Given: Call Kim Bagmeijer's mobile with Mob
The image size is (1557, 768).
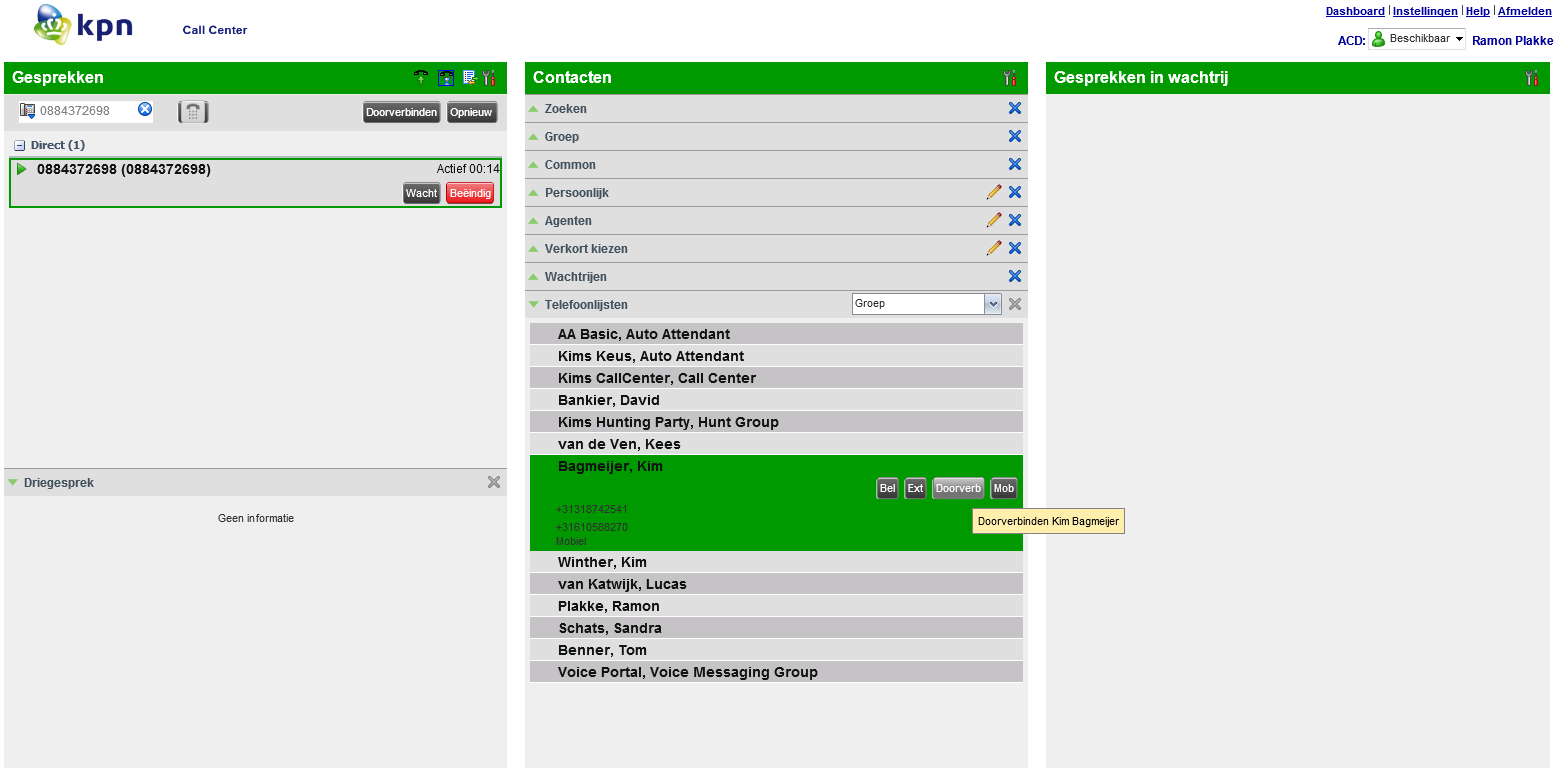Looking at the screenshot, I should point(1003,489).
